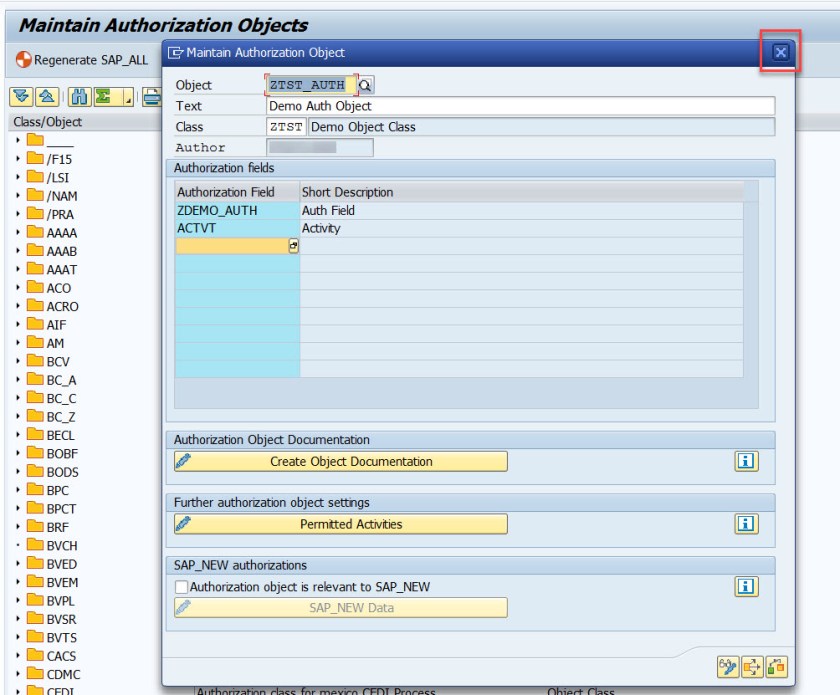The width and height of the screenshot is (840, 695).
Task: Expand the ACO tree node arrow
Action: [x=18, y=287]
